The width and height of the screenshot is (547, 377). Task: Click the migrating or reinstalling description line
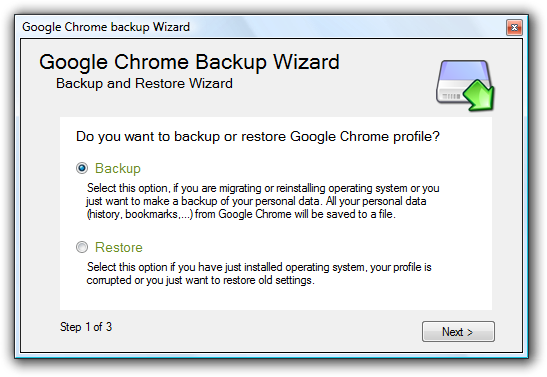pos(263,188)
